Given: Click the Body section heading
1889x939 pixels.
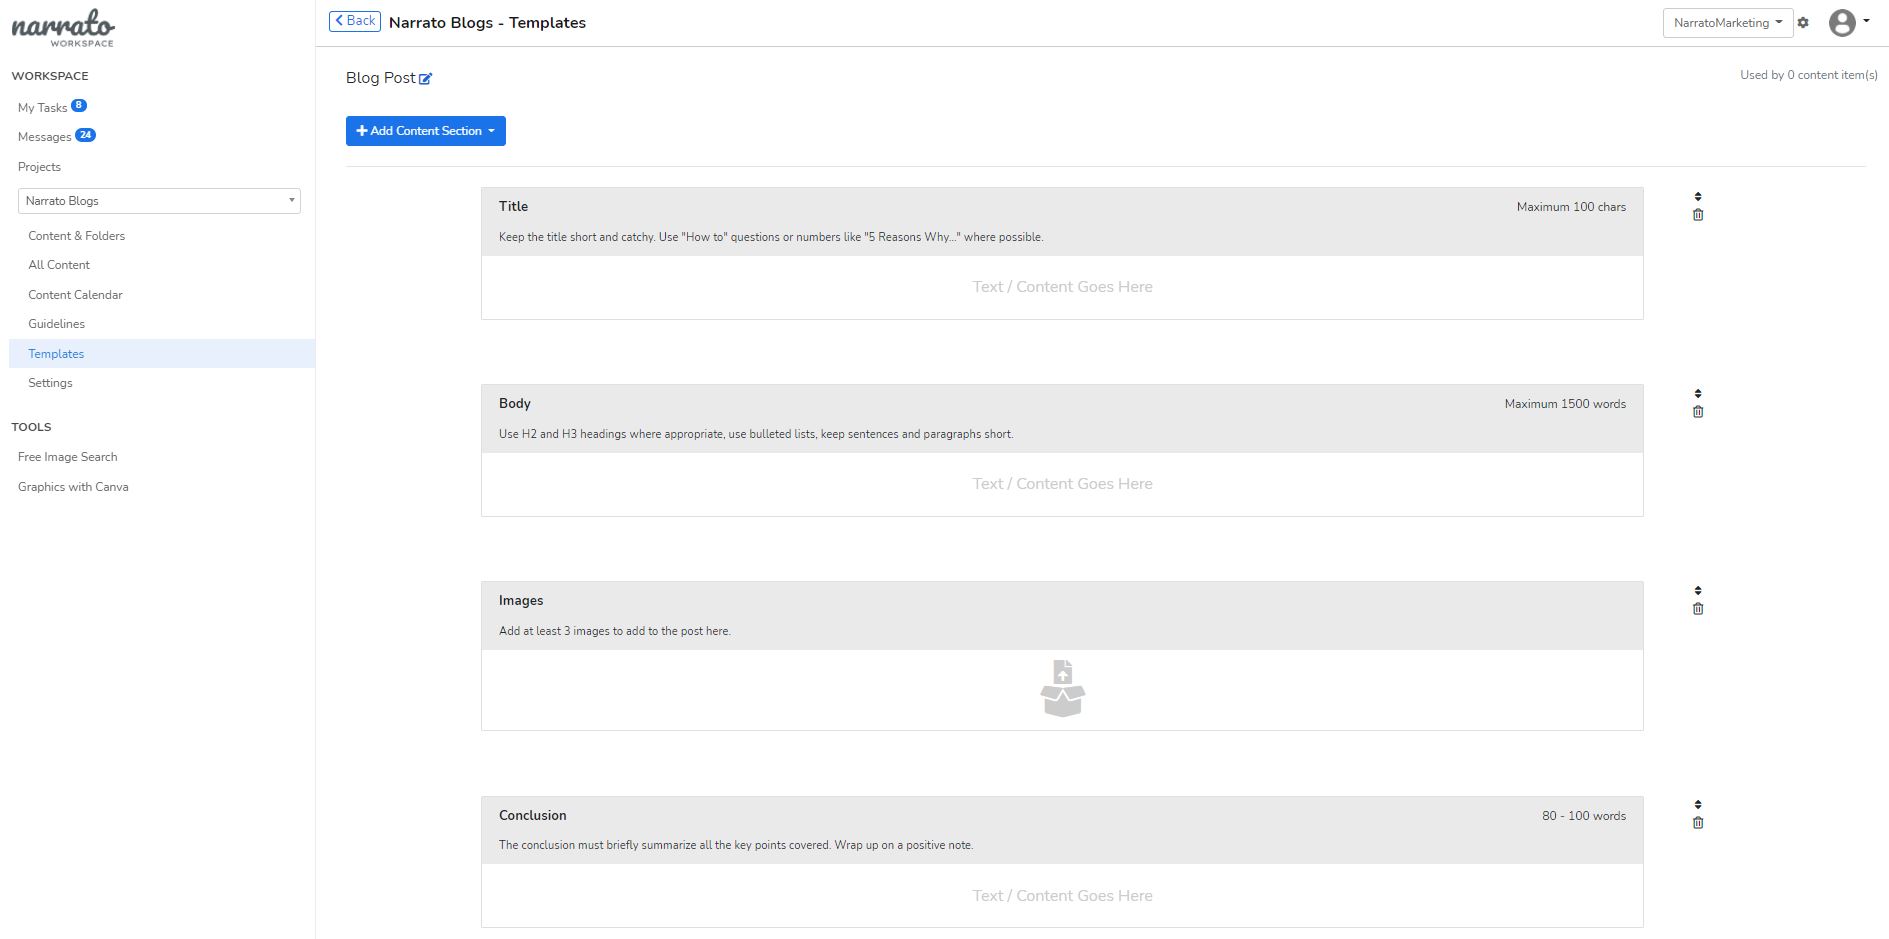Looking at the screenshot, I should 514,403.
